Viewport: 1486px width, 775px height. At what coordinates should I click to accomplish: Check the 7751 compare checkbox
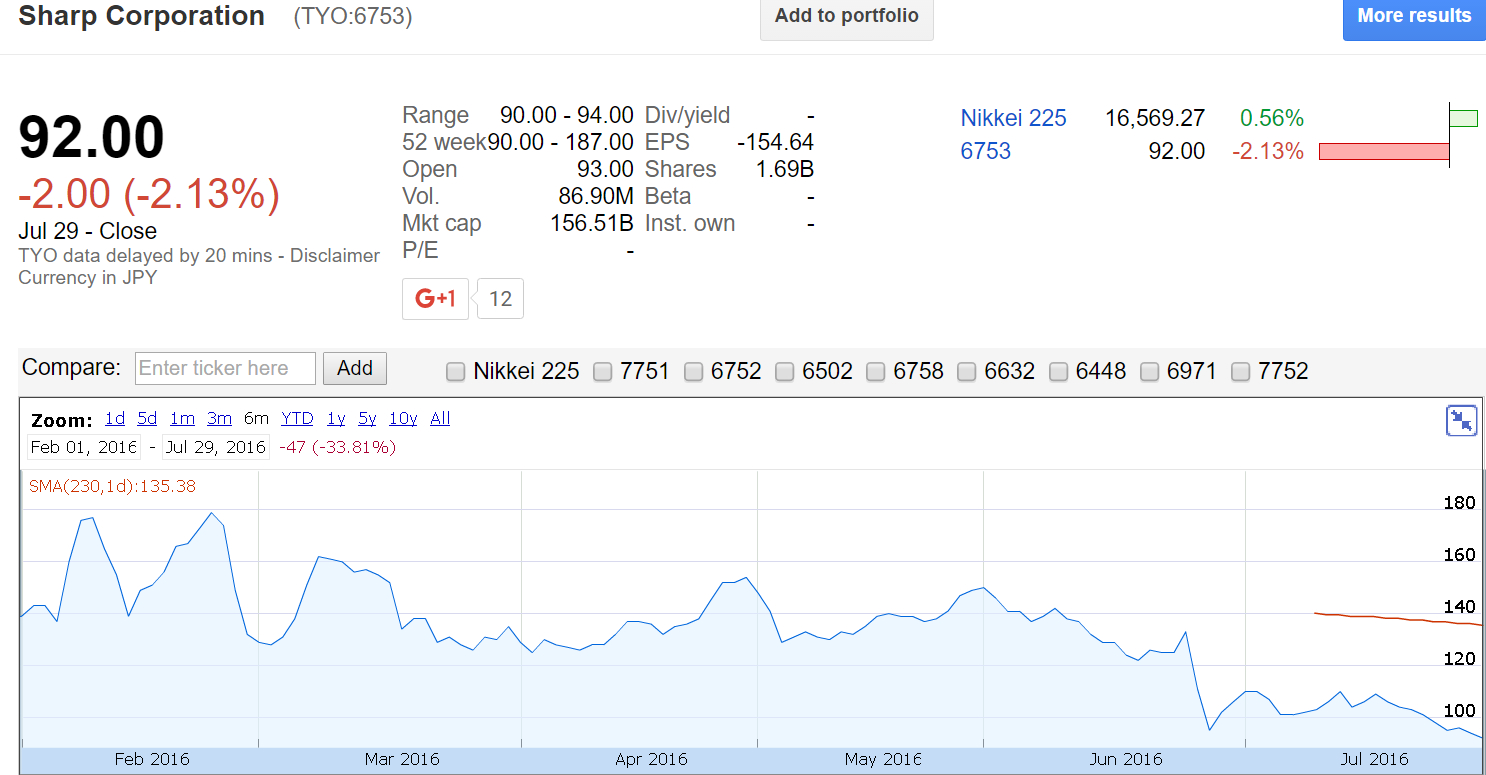(603, 372)
